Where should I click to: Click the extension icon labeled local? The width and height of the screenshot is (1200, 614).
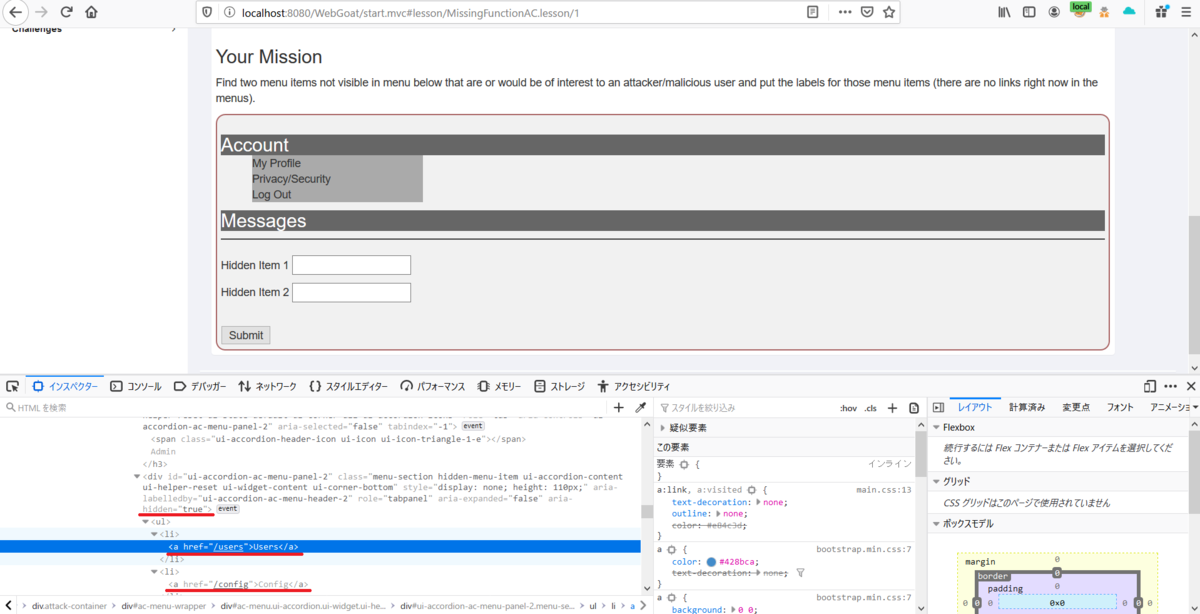1079,10
